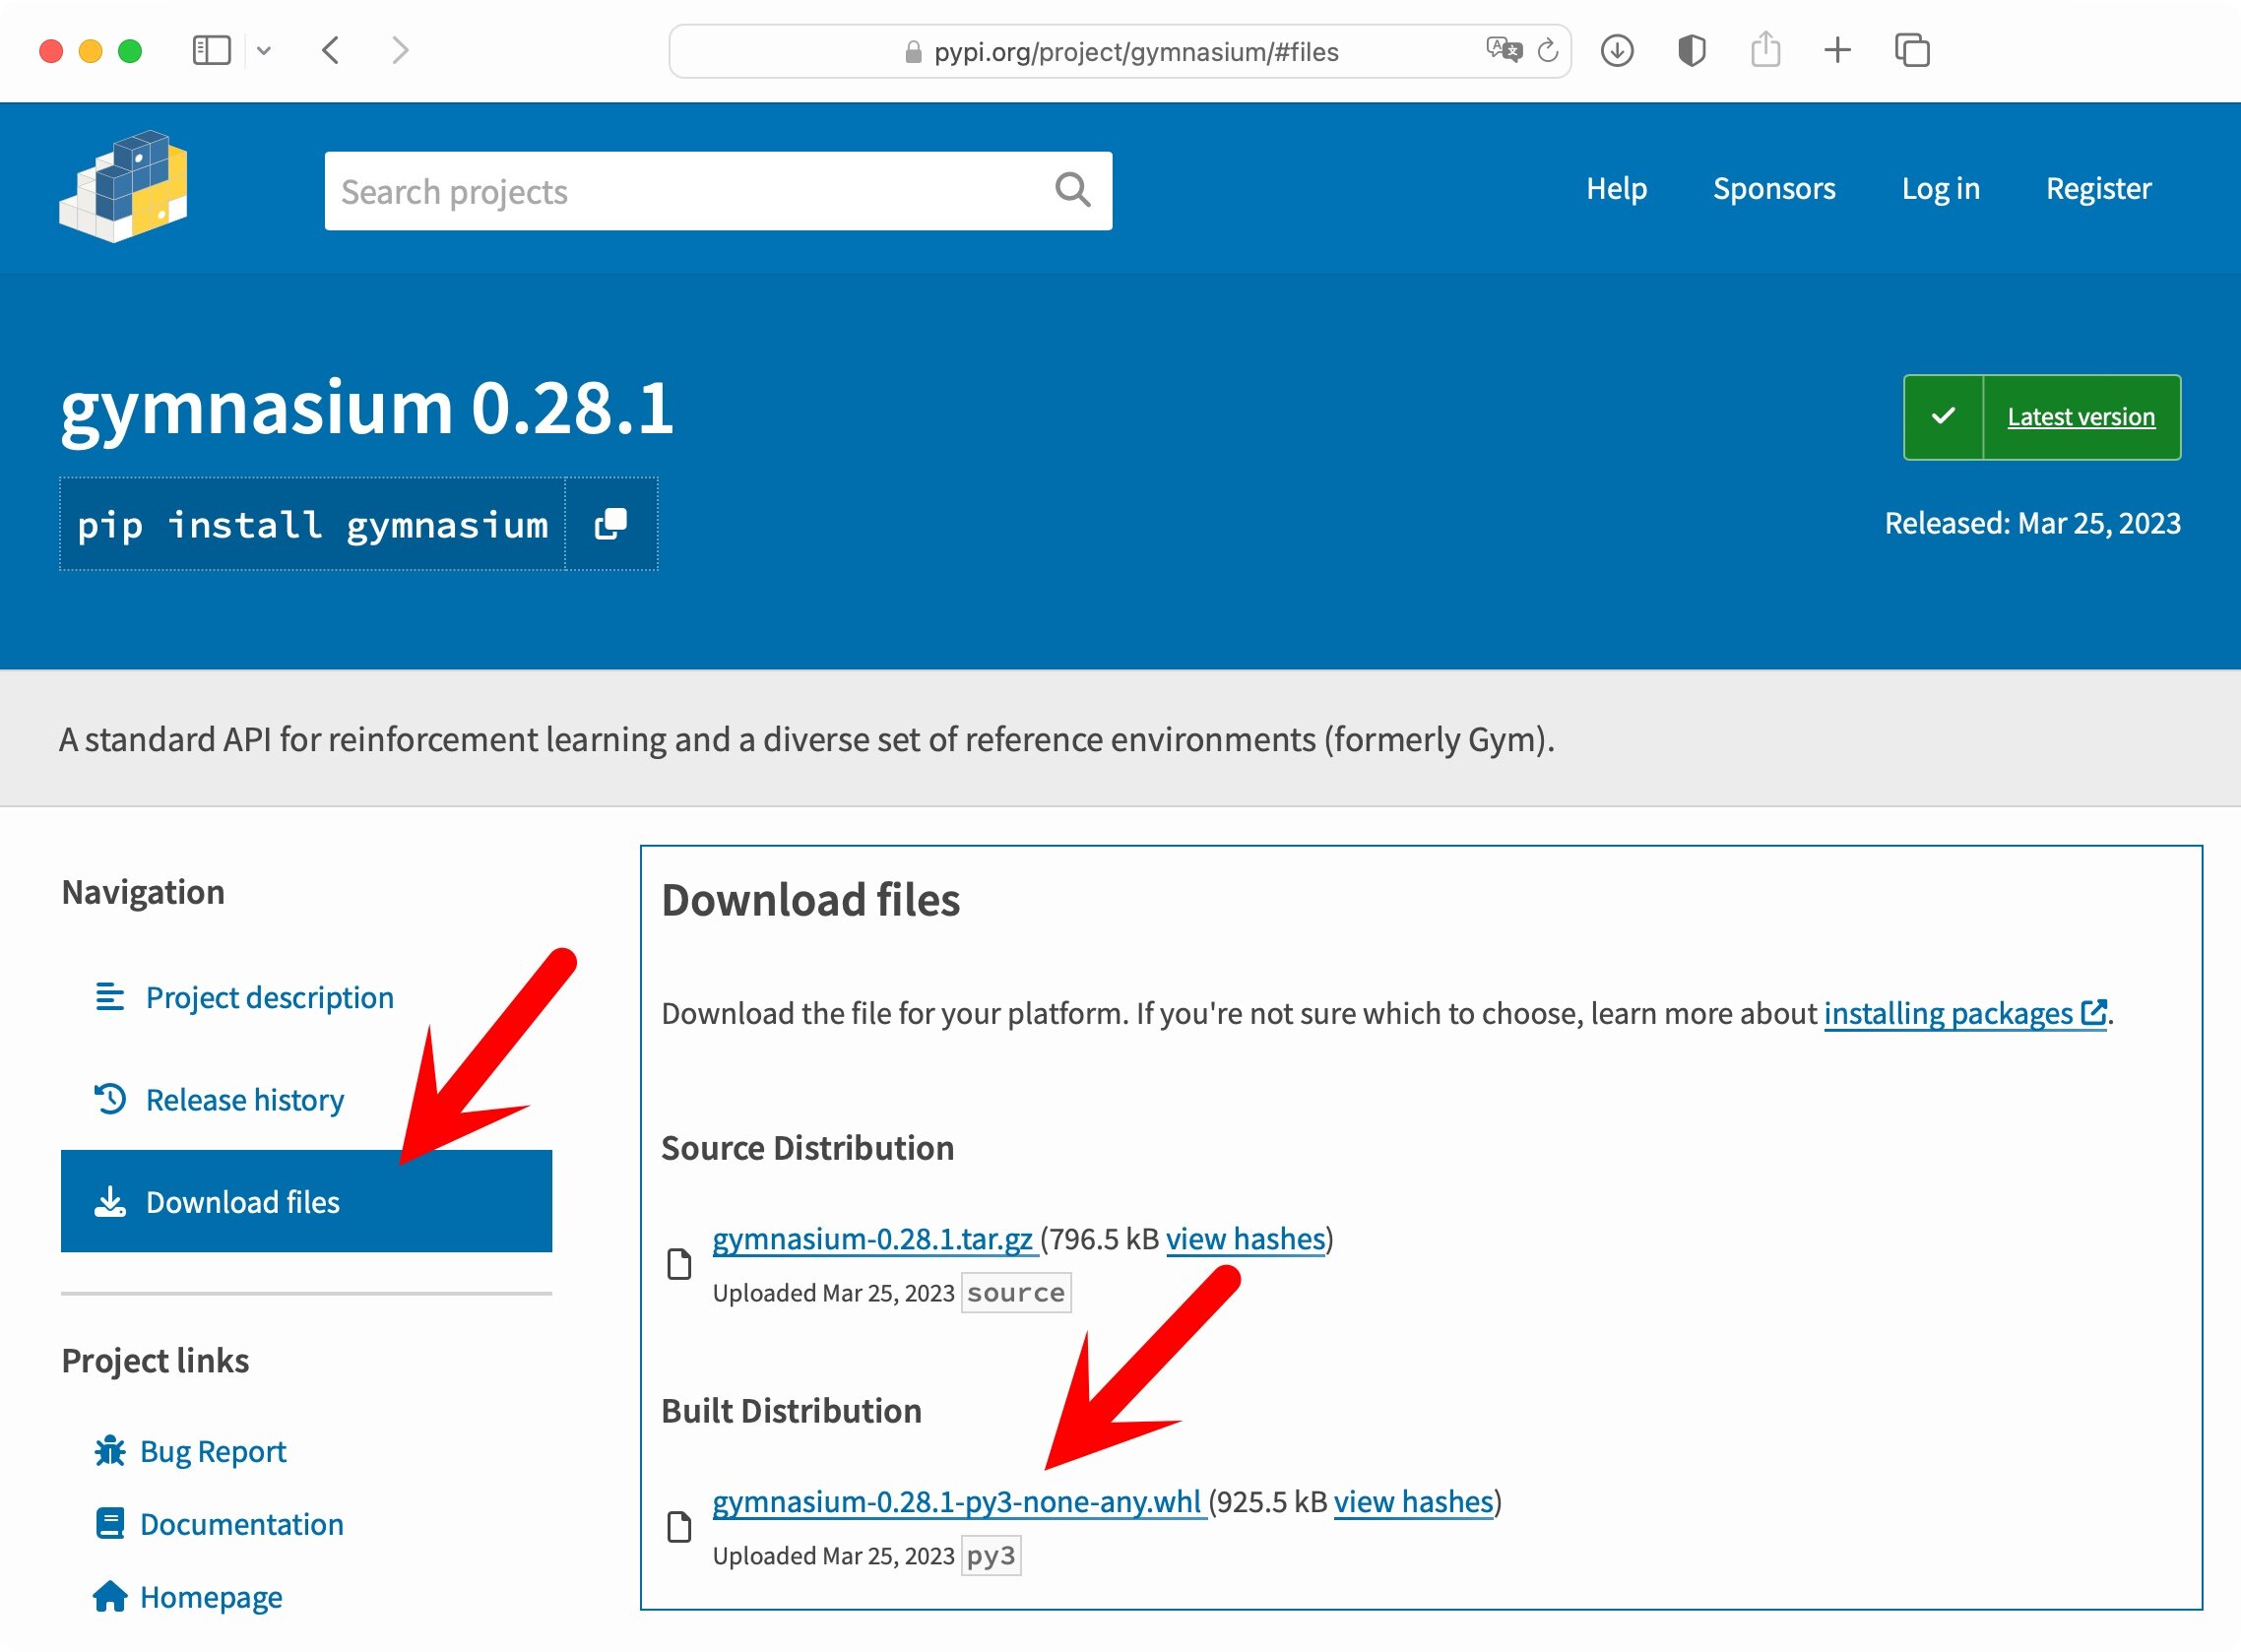Open the Release history tab
The width and height of the screenshot is (2241, 1652).
pyautogui.click(x=244, y=1100)
